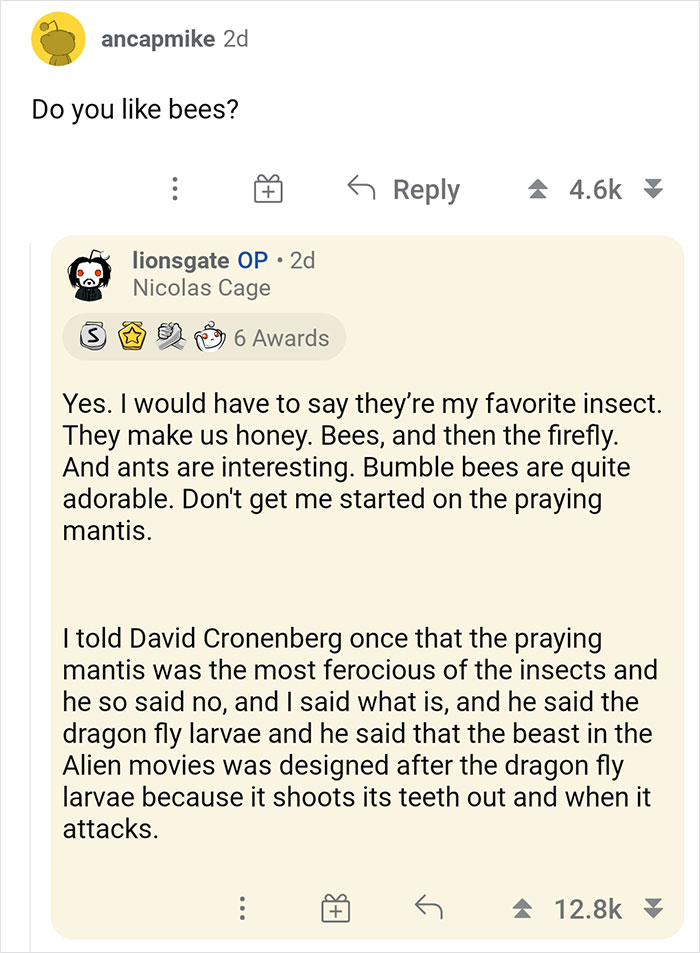
Task: Click the downvote arrow on lionsgate's reply
Action: pos(655,909)
